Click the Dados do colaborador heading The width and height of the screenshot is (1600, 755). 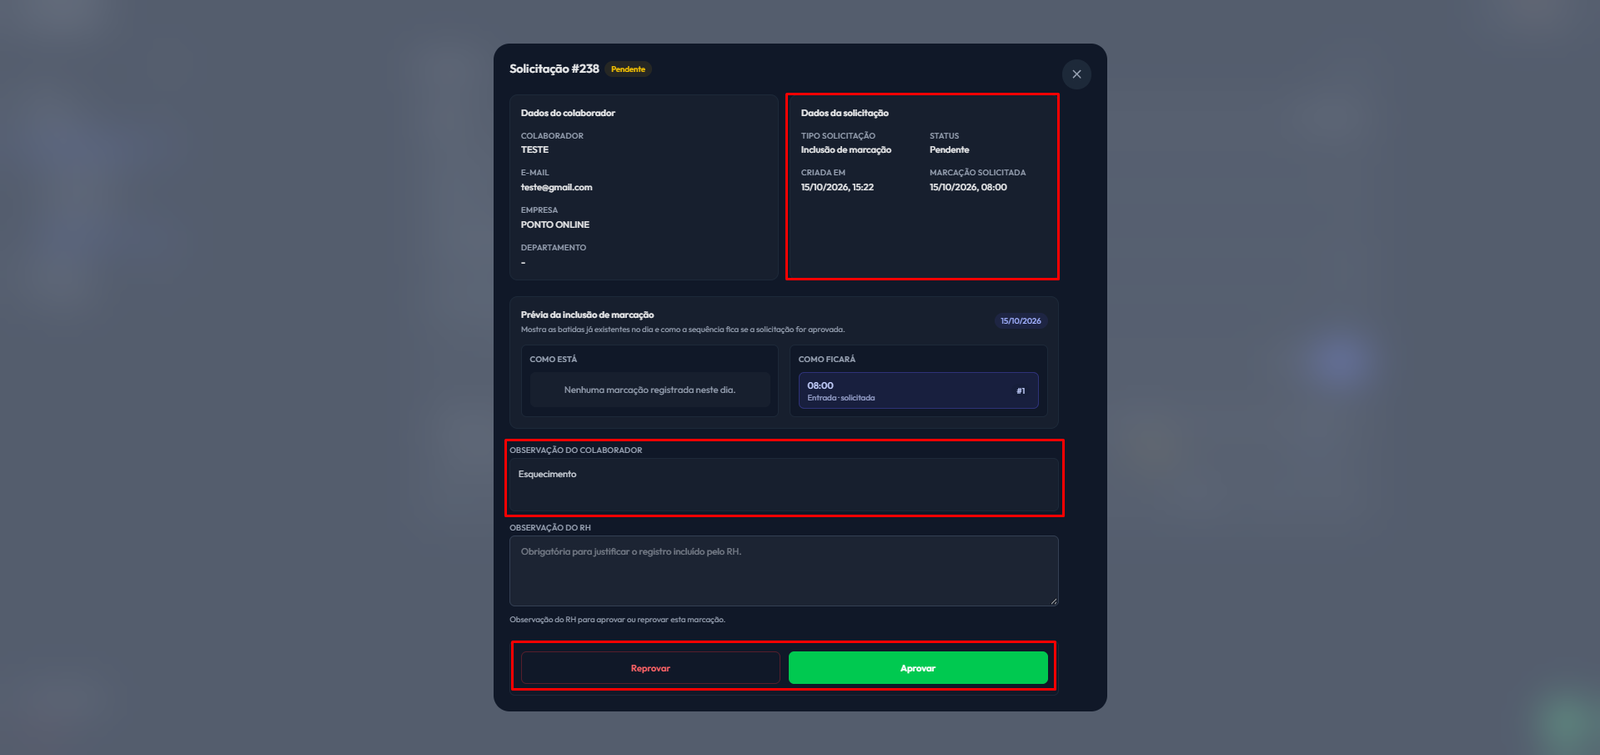pos(568,113)
